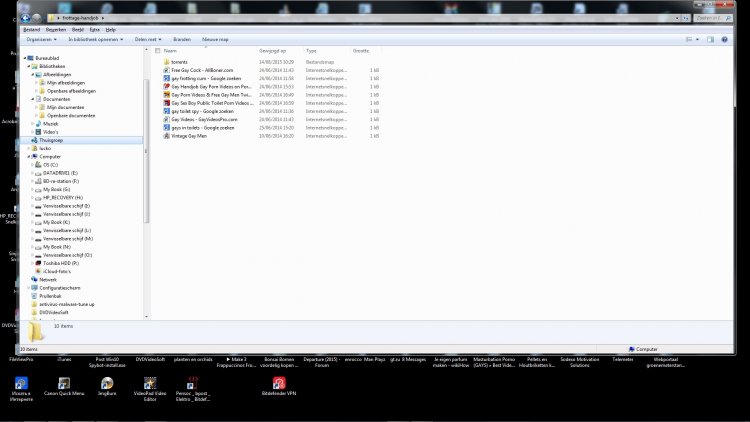Open the Delen met dropdown
The height and width of the screenshot is (422, 750).
(x=148, y=40)
